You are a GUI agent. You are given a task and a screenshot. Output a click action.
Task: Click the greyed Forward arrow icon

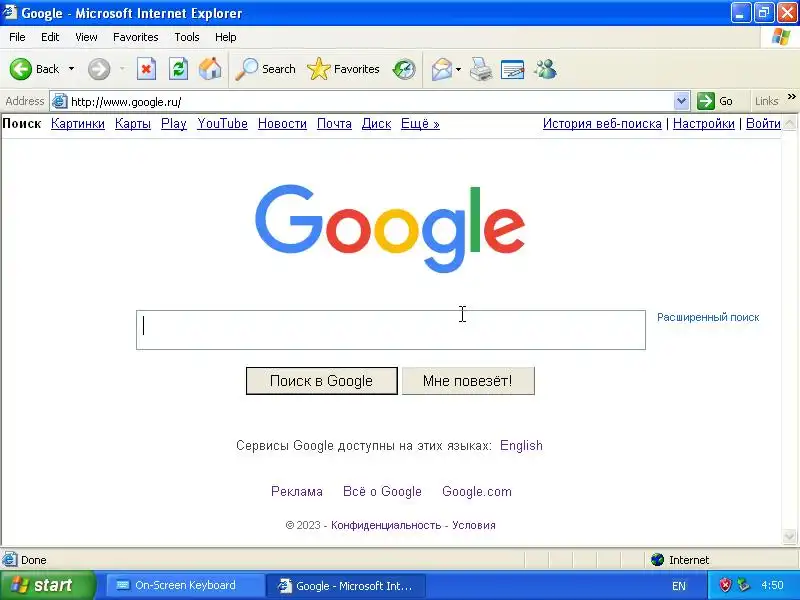pos(98,69)
